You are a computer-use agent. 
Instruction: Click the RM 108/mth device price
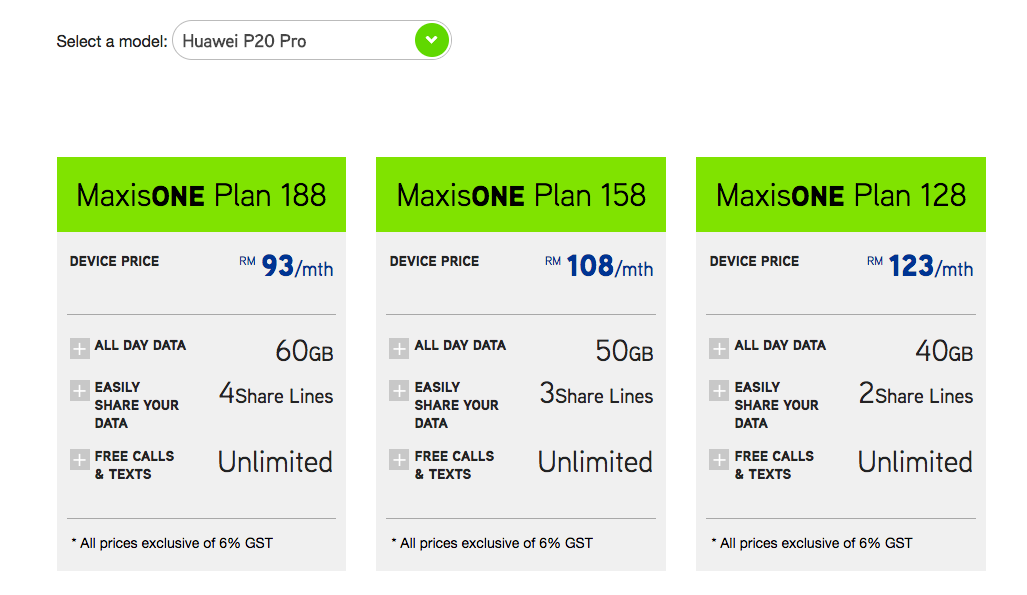coord(599,266)
